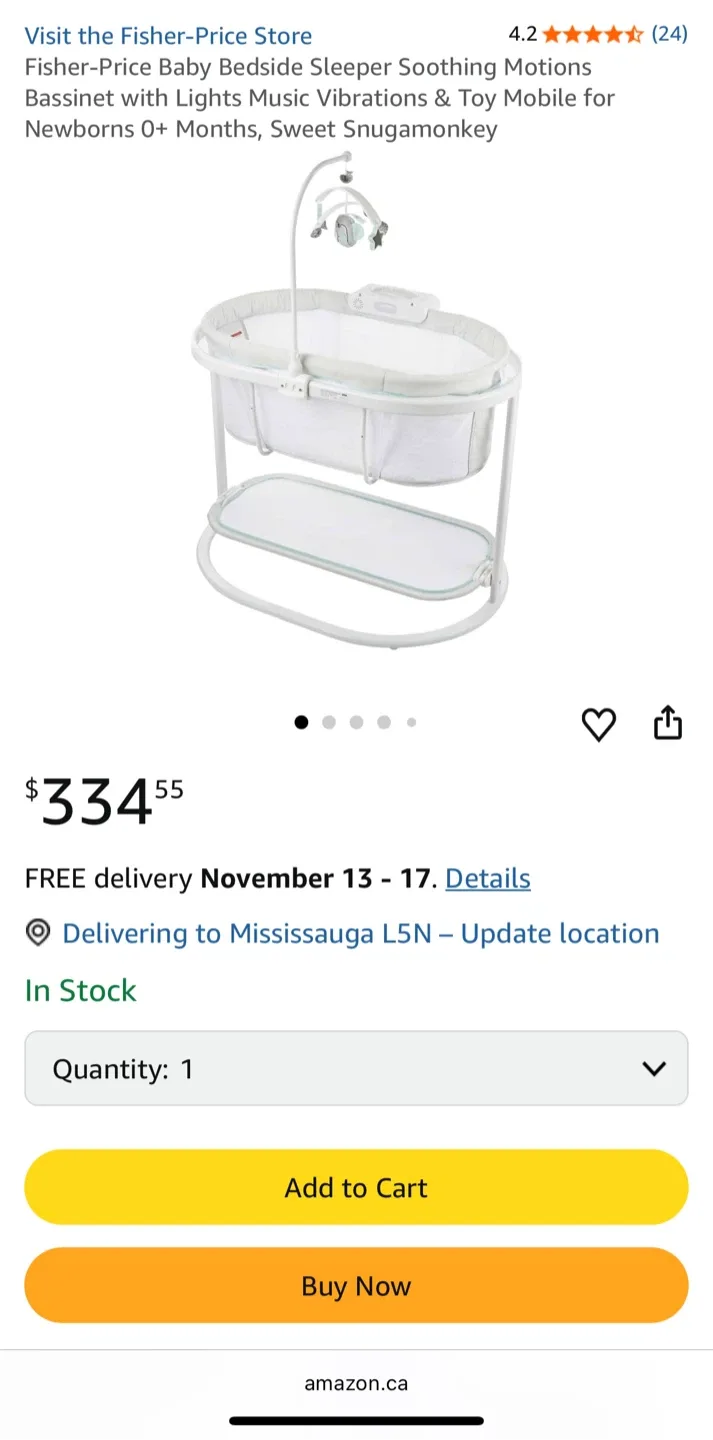The height and width of the screenshot is (1440, 713).
Task: Visit the Fisher-Price Store
Action: (x=168, y=35)
